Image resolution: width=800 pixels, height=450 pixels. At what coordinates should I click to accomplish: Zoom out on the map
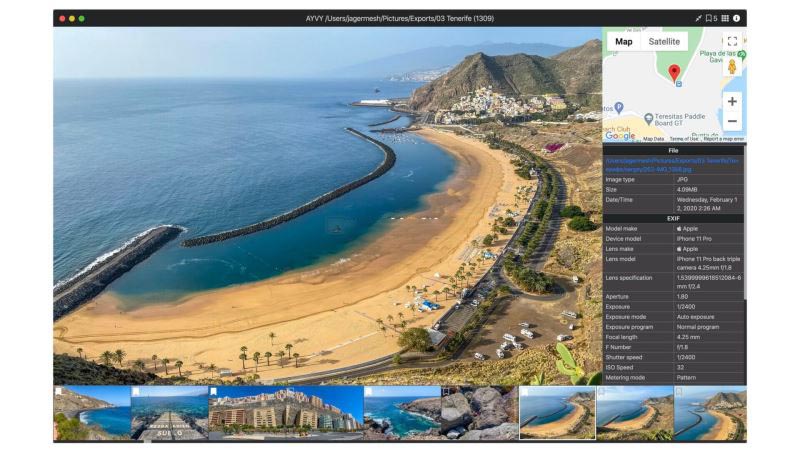pos(732,121)
